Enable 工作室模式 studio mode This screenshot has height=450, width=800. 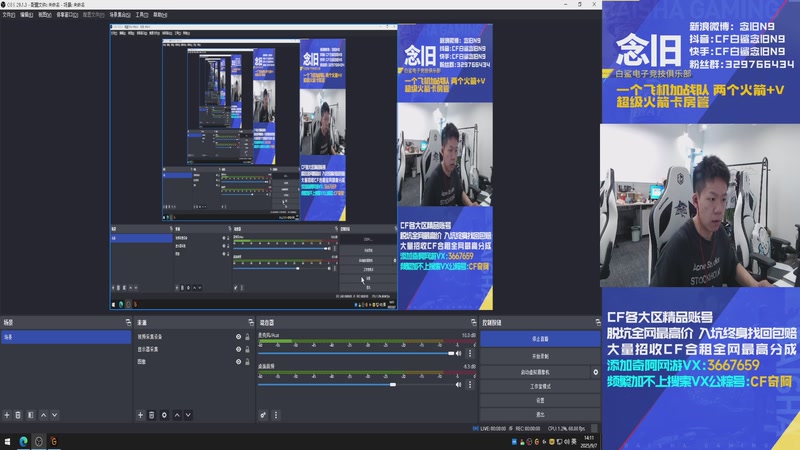coord(540,387)
